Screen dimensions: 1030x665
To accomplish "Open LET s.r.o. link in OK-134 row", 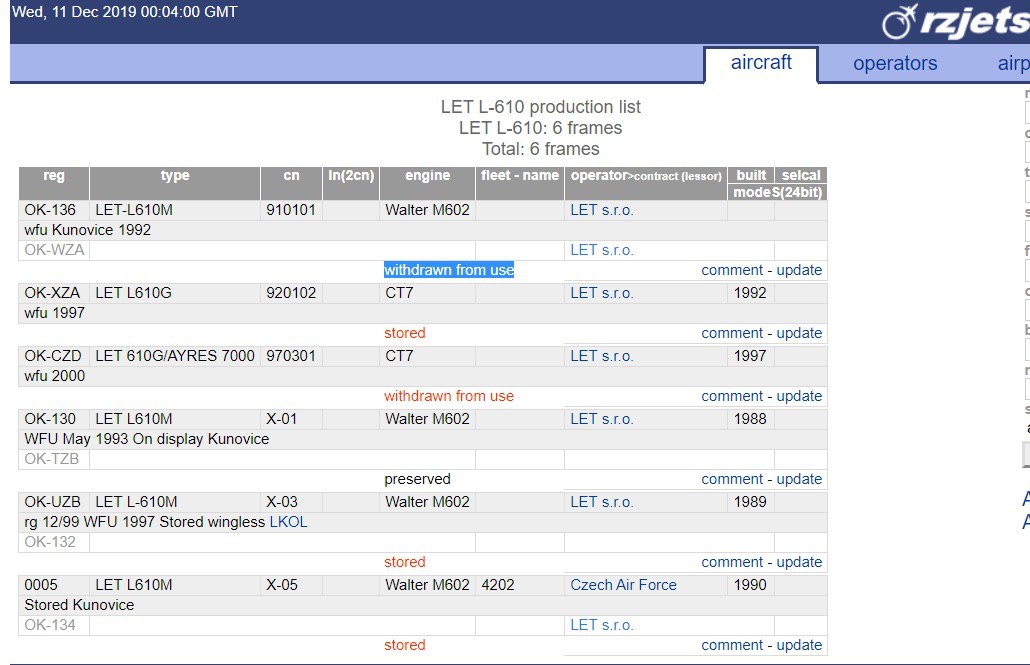I will click(601, 626).
